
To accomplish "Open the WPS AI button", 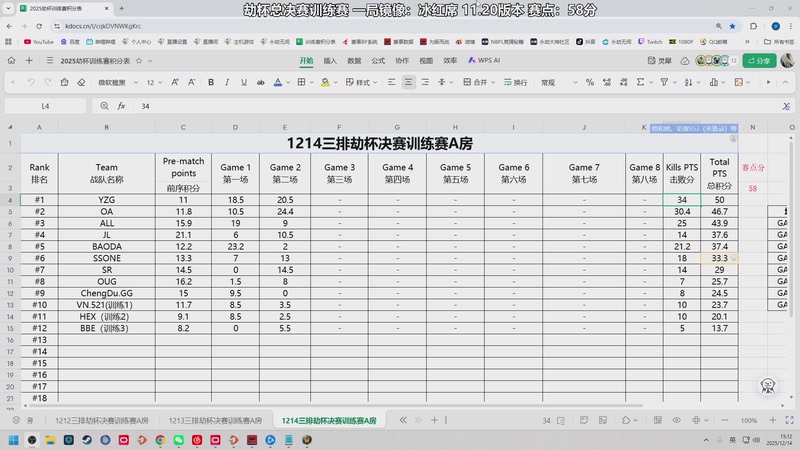I will (x=484, y=60).
